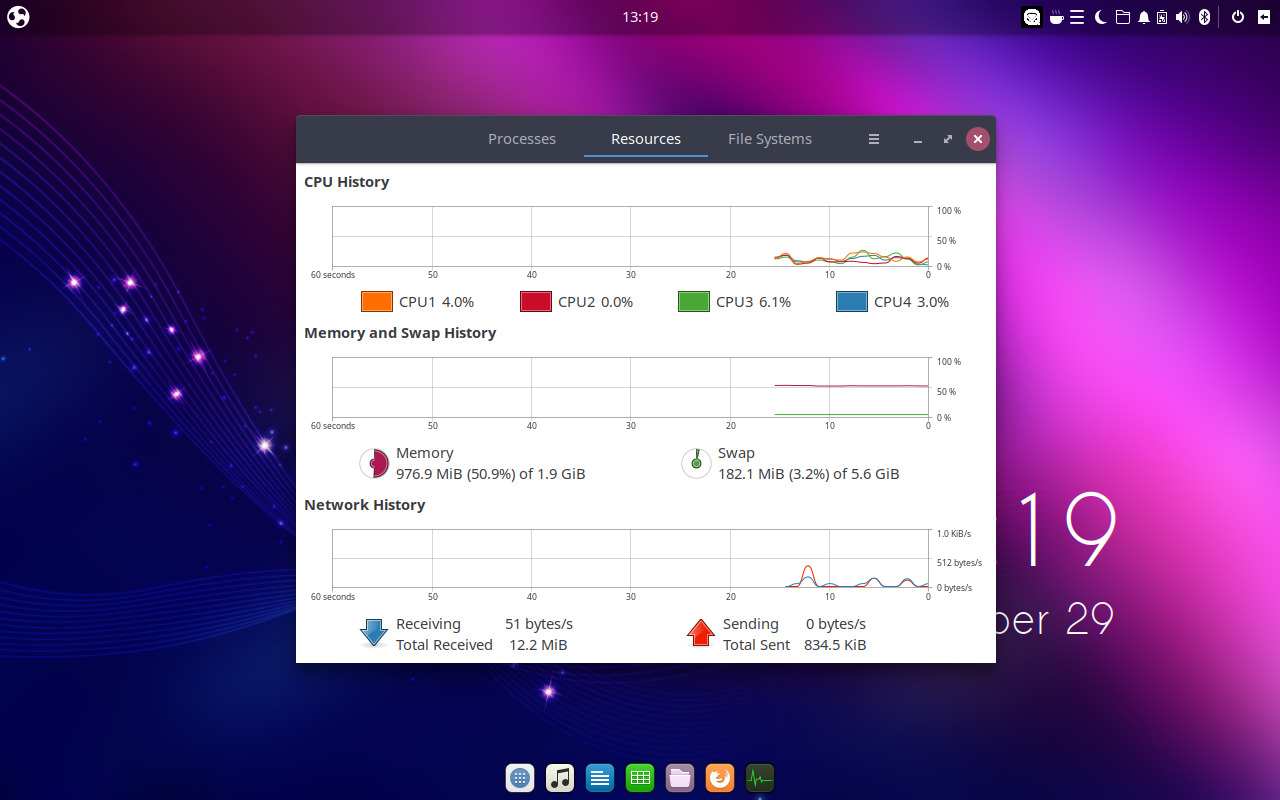
Task: Toggle the CPU3 graph legend entry
Action: click(693, 301)
